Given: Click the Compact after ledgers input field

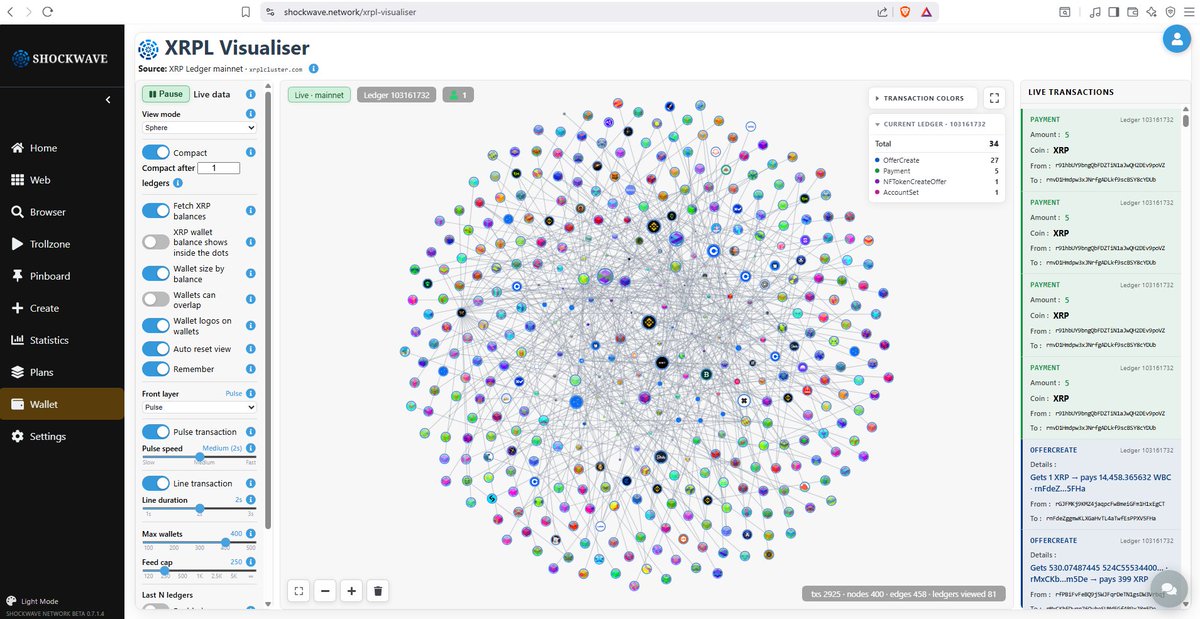Looking at the screenshot, I should 219,168.
